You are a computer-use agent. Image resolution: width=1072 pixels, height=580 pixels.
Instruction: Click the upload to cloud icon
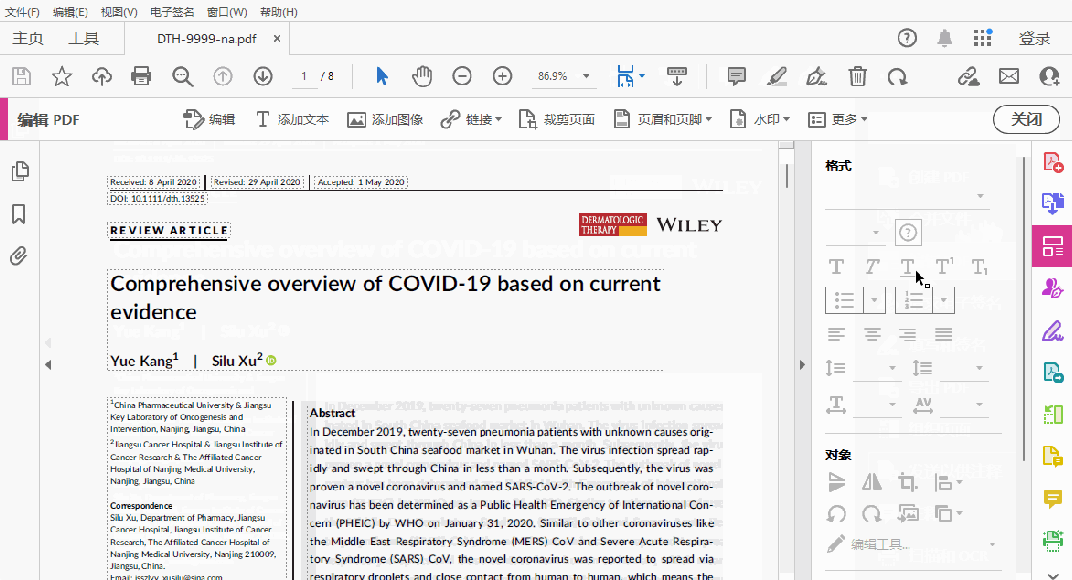(102, 76)
